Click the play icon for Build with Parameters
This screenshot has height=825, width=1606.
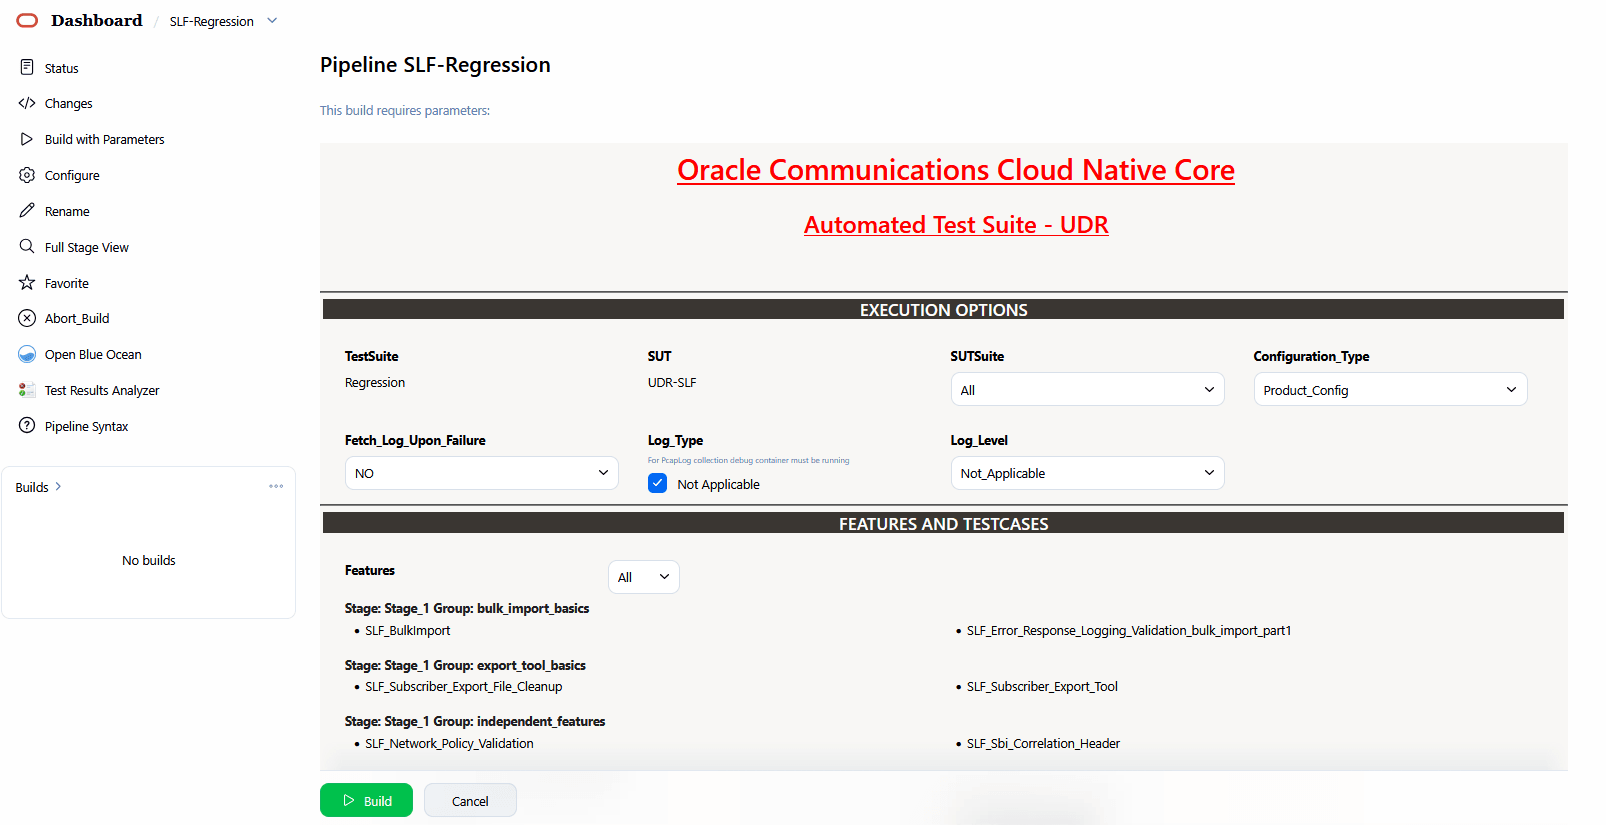click(x=27, y=139)
